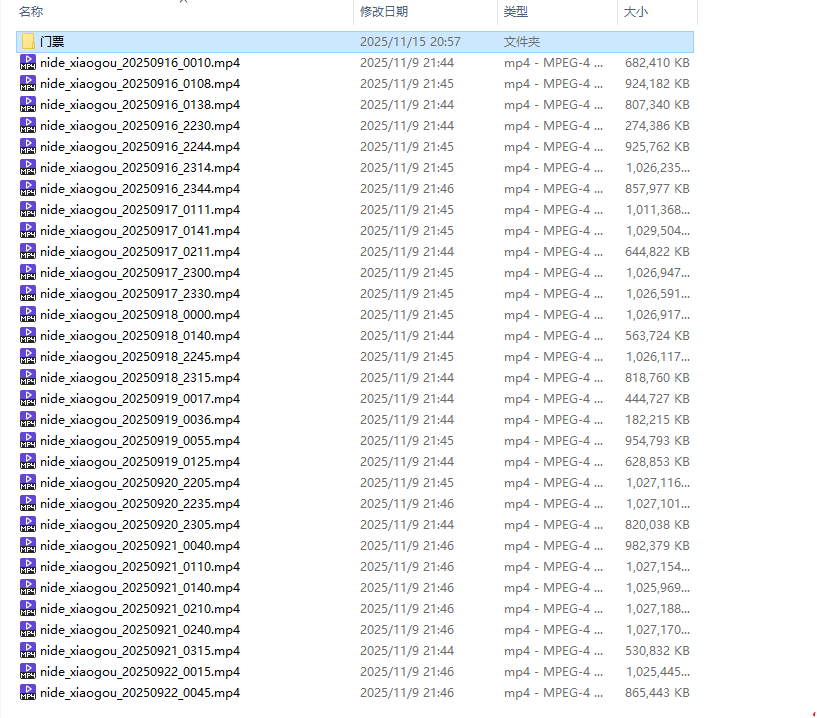Click MP4 icon of nide_xiaogou_20250918_0000.mp4
Image resolution: width=817 pixels, height=718 pixels.
point(27,315)
